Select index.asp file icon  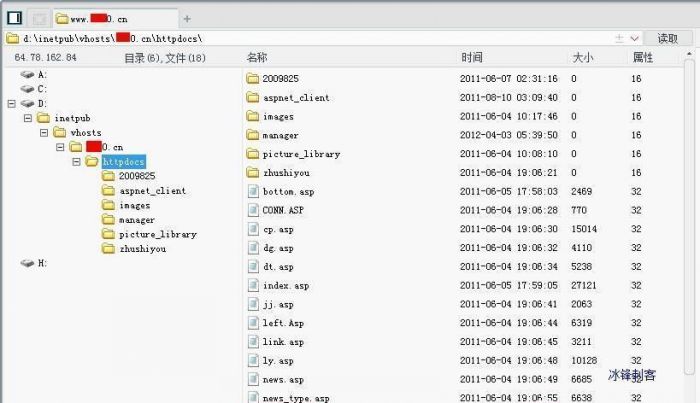(x=253, y=285)
